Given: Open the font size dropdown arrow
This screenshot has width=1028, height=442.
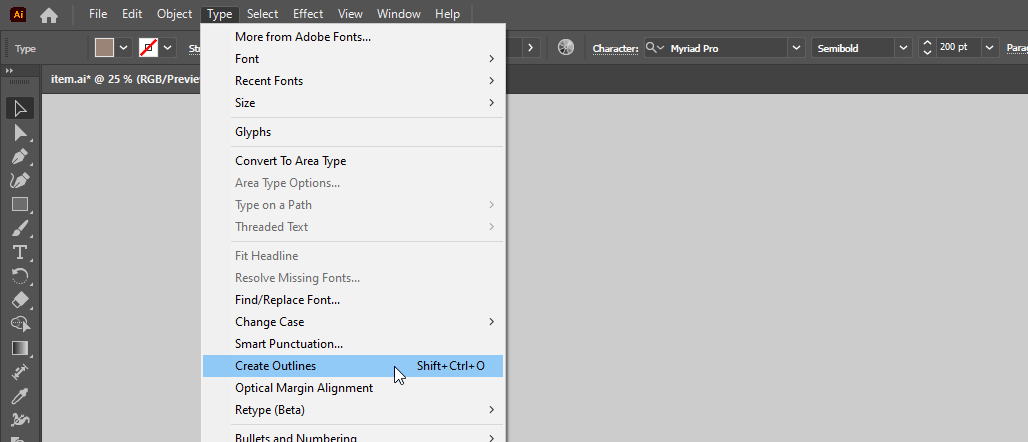Looking at the screenshot, I should pyautogui.click(x=991, y=48).
